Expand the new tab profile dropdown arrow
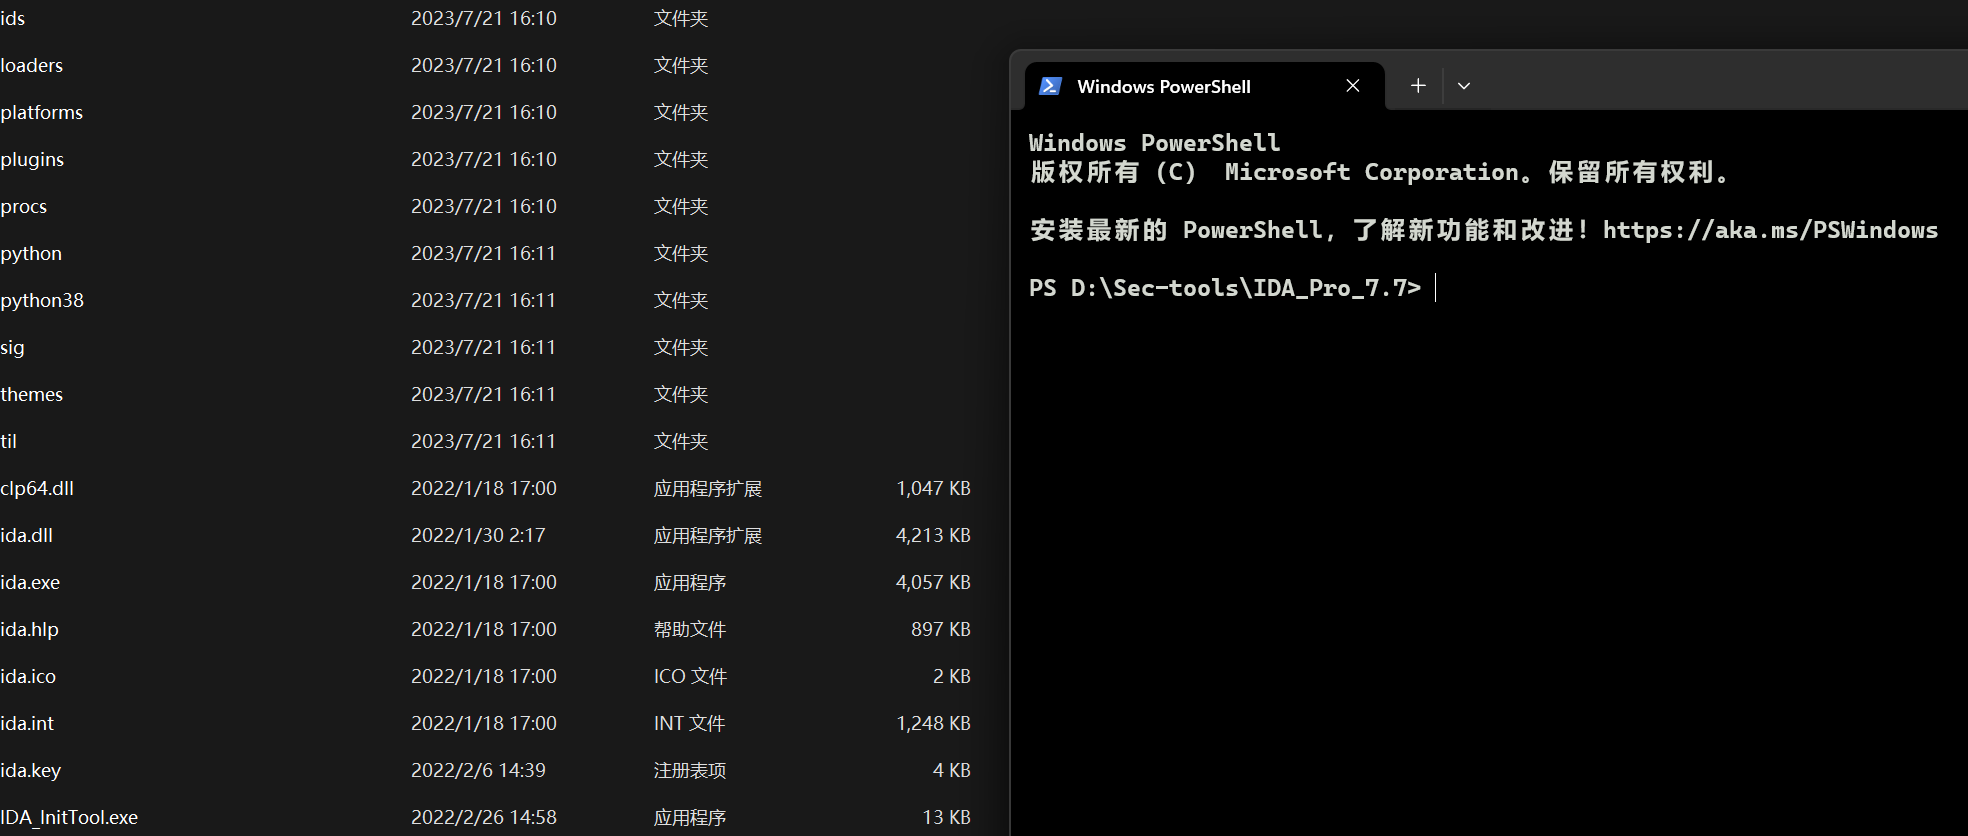 click(x=1464, y=86)
